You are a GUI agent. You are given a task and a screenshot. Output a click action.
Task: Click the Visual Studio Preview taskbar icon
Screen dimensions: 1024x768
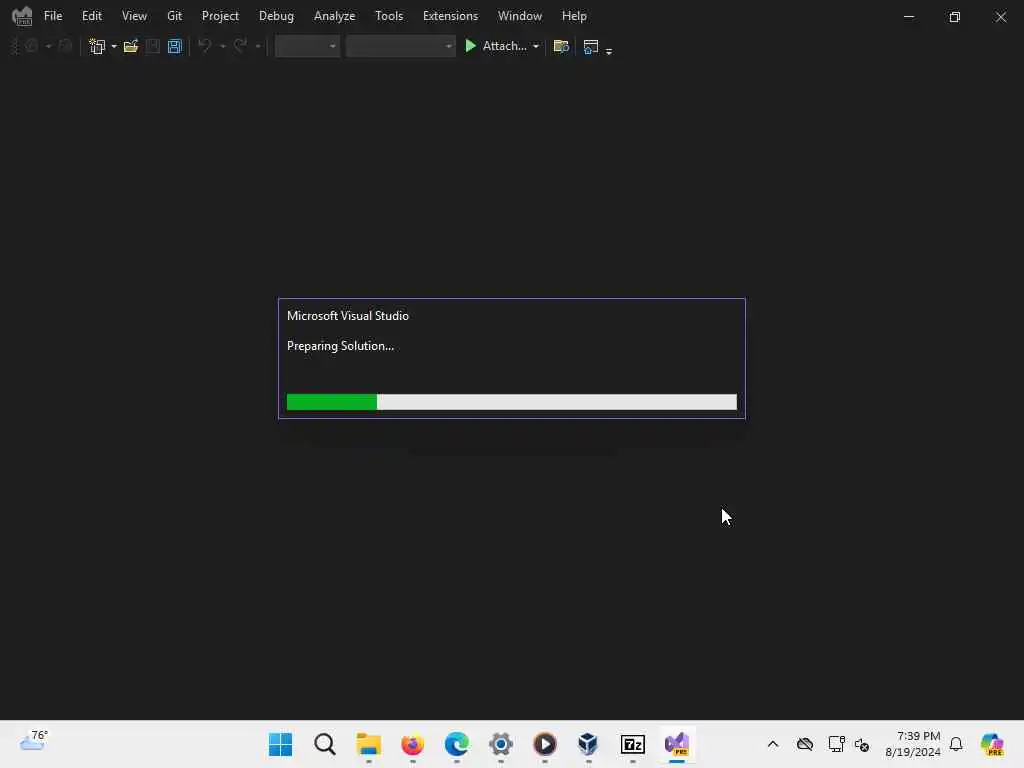click(x=677, y=744)
